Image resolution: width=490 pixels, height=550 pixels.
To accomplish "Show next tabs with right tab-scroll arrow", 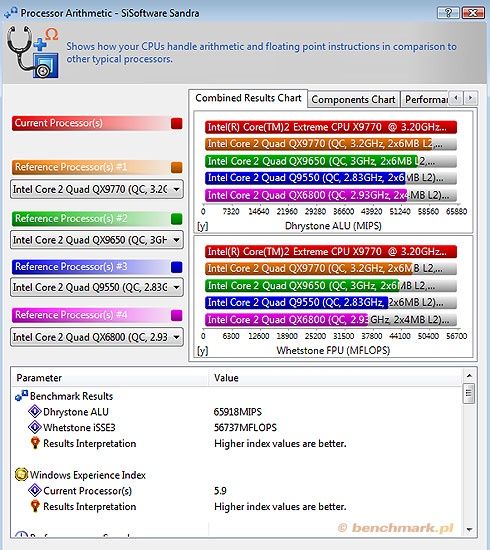I will [470, 98].
